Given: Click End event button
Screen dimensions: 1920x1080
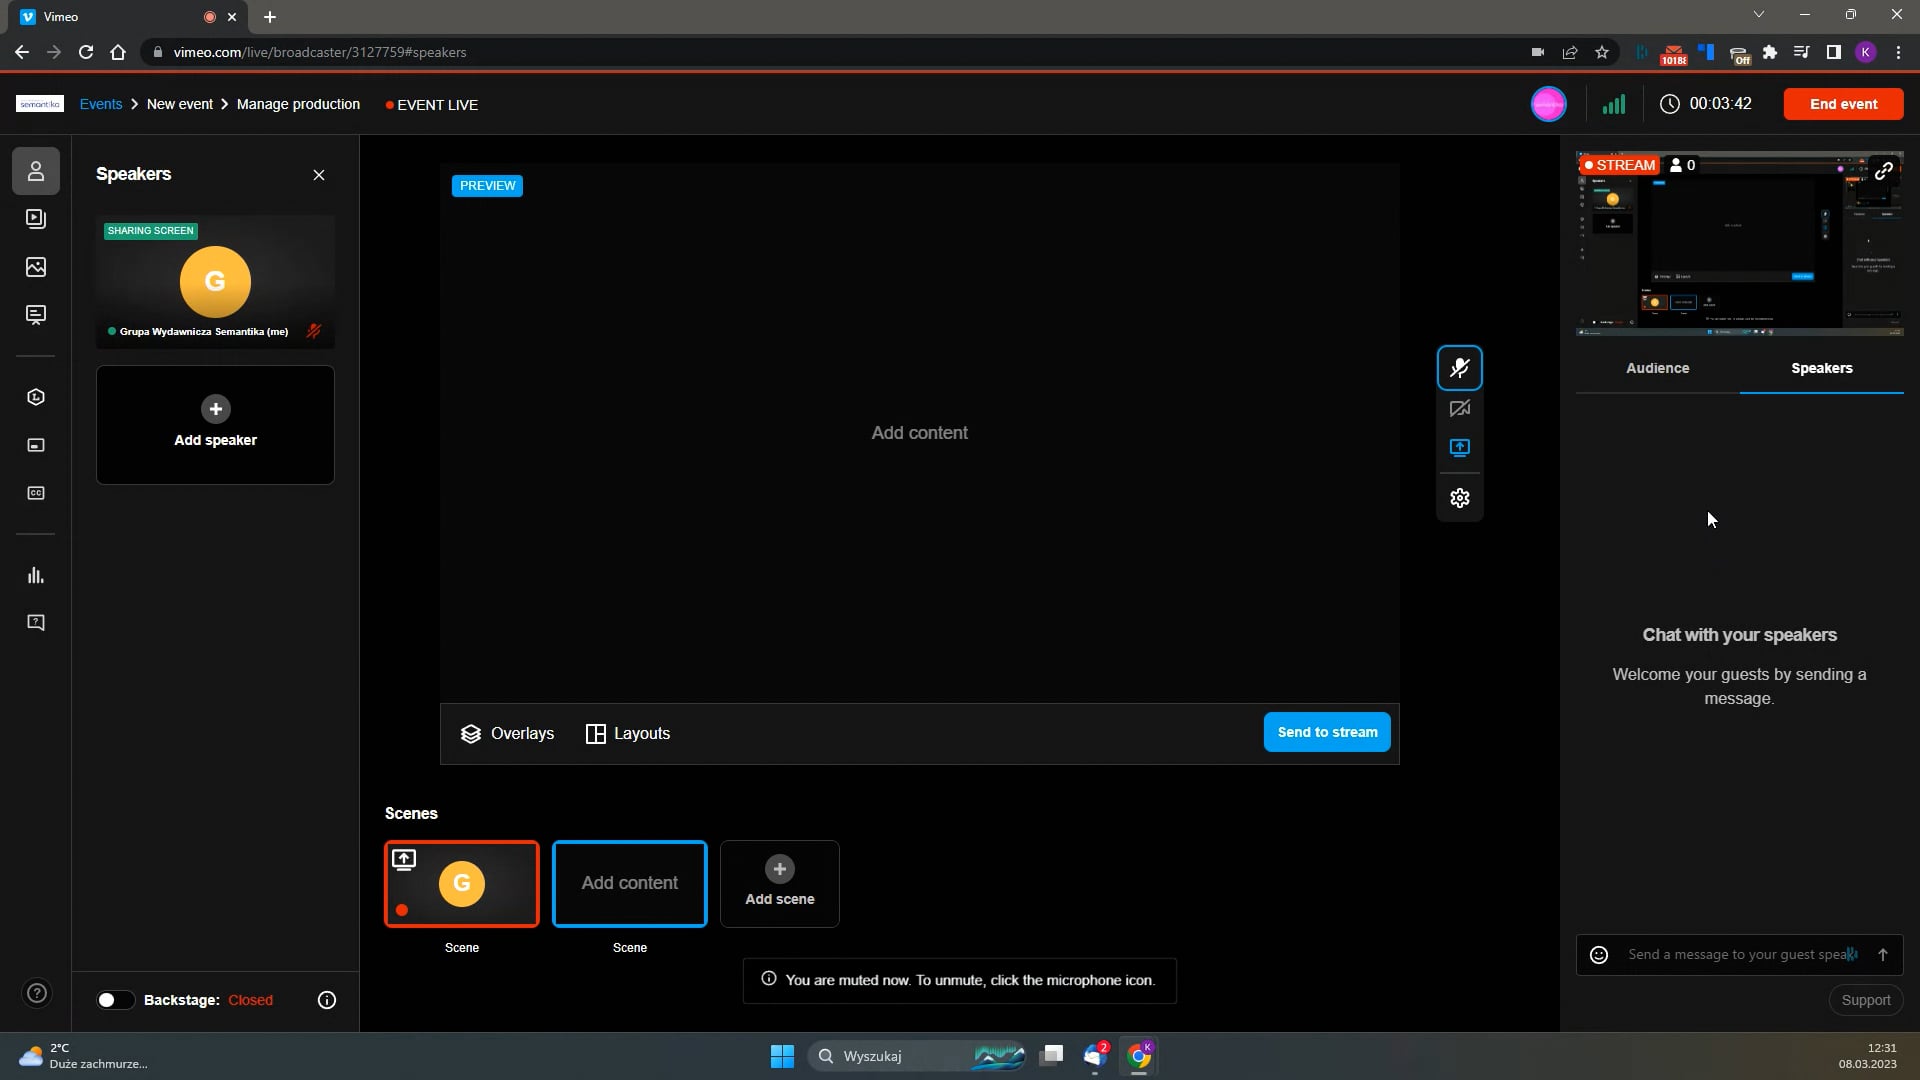Looking at the screenshot, I should 1843,104.
